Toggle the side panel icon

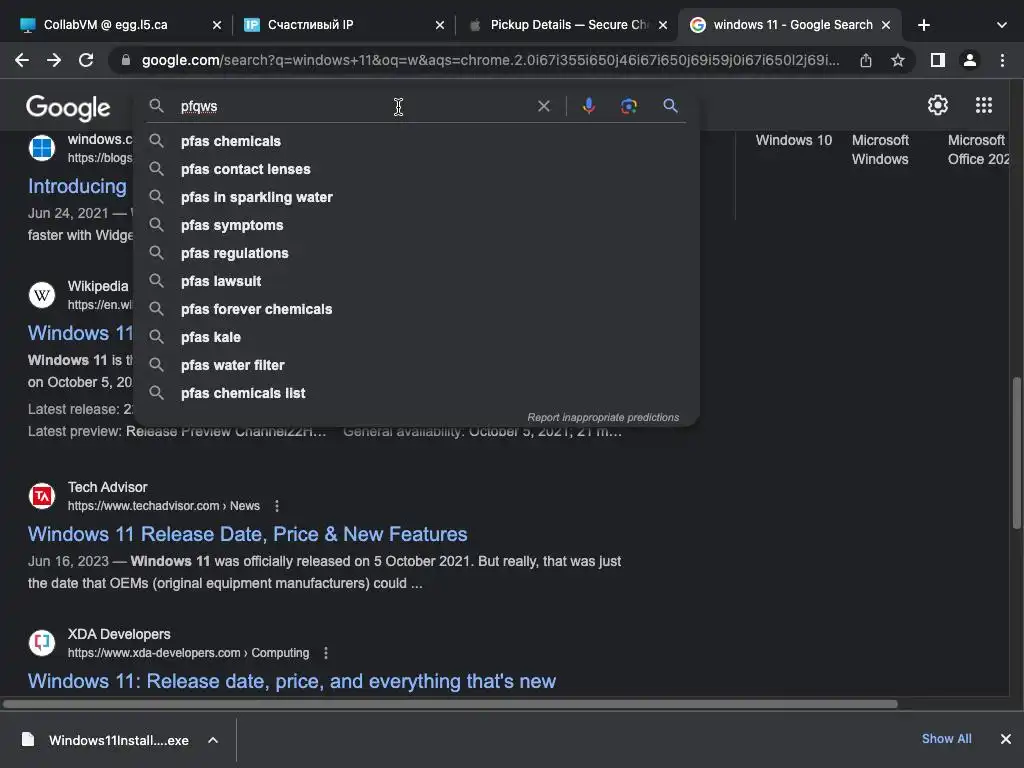(938, 60)
